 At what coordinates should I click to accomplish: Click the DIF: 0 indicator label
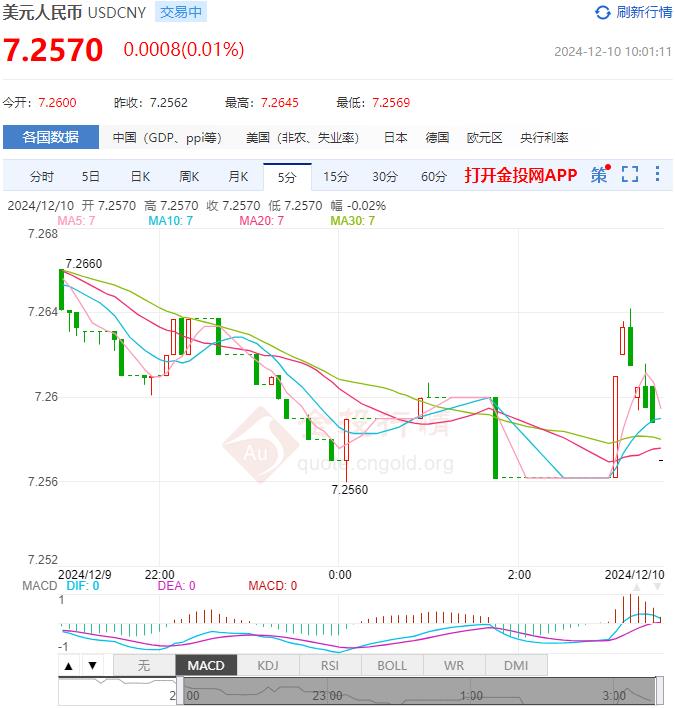83,586
